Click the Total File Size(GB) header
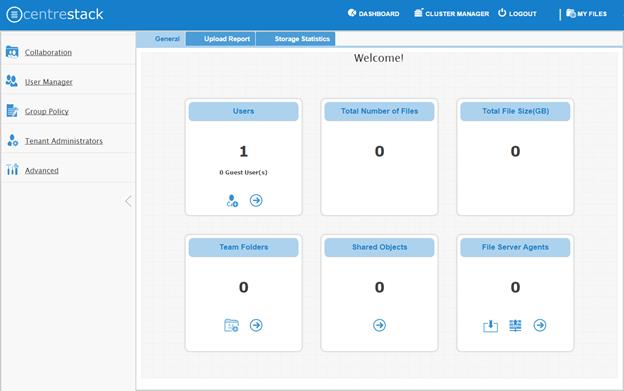This screenshot has width=624, height=391. click(x=515, y=111)
